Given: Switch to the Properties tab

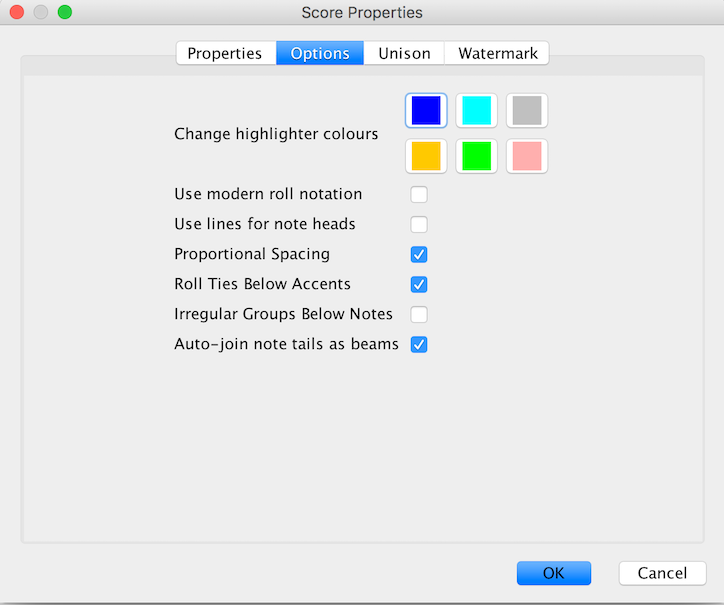Looking at the screenshot, I should [226, 53].
